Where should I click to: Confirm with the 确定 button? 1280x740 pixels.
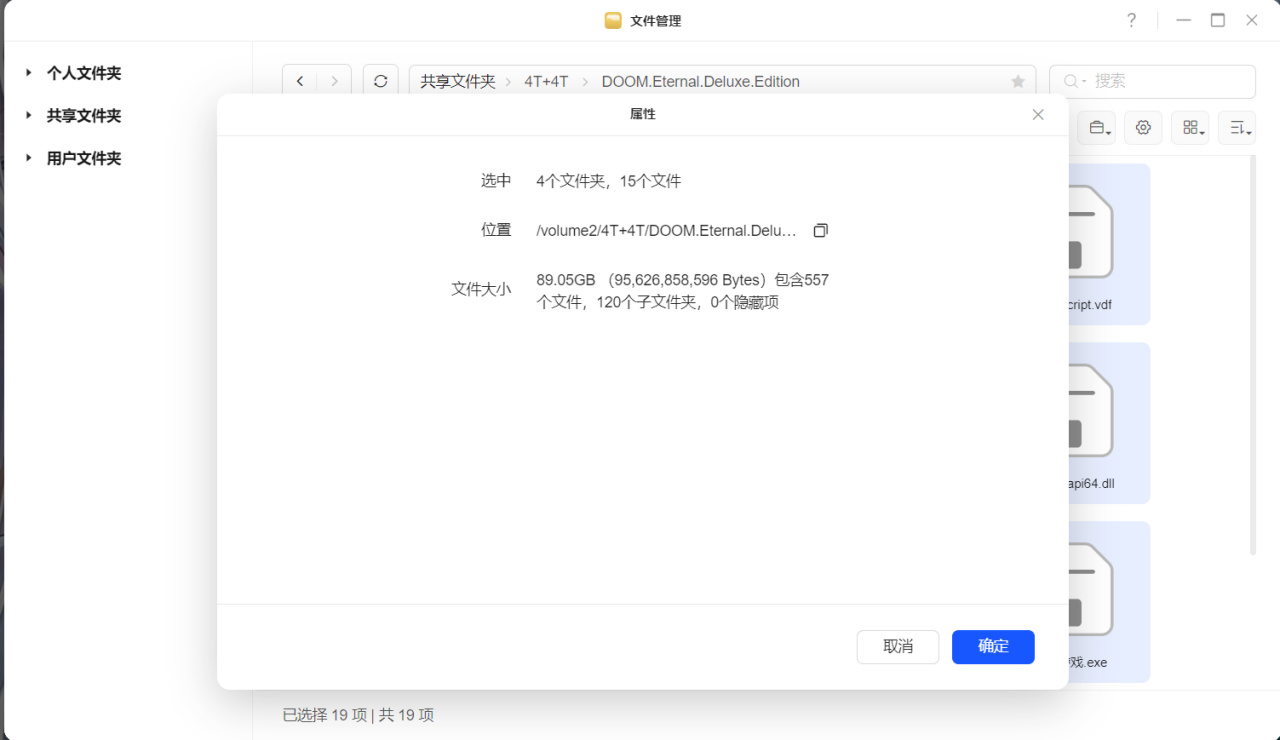993,647
